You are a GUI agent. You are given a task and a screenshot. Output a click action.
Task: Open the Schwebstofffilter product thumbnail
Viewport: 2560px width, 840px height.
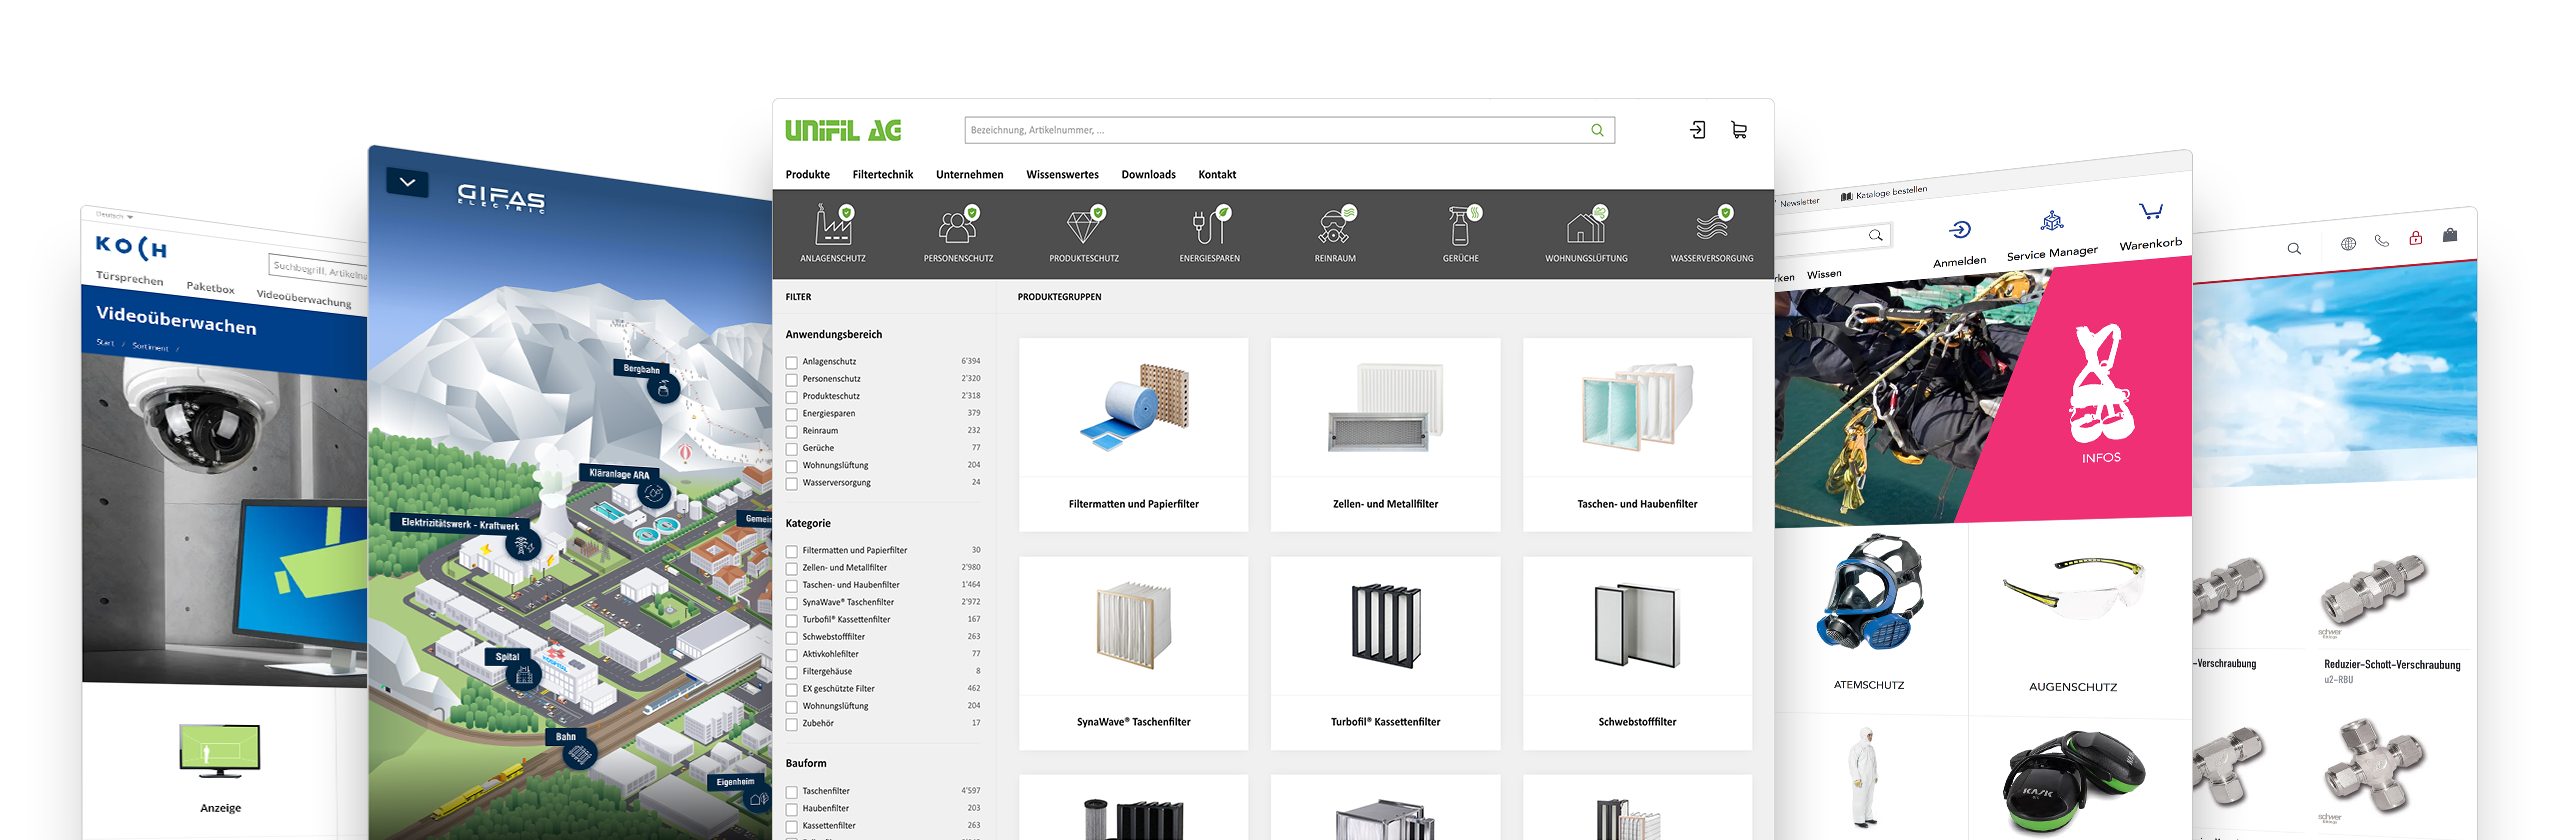pos(1637,625)
